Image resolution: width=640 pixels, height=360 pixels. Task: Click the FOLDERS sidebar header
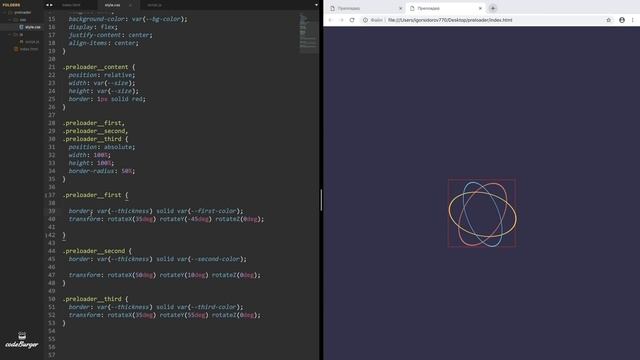point(11,5)
